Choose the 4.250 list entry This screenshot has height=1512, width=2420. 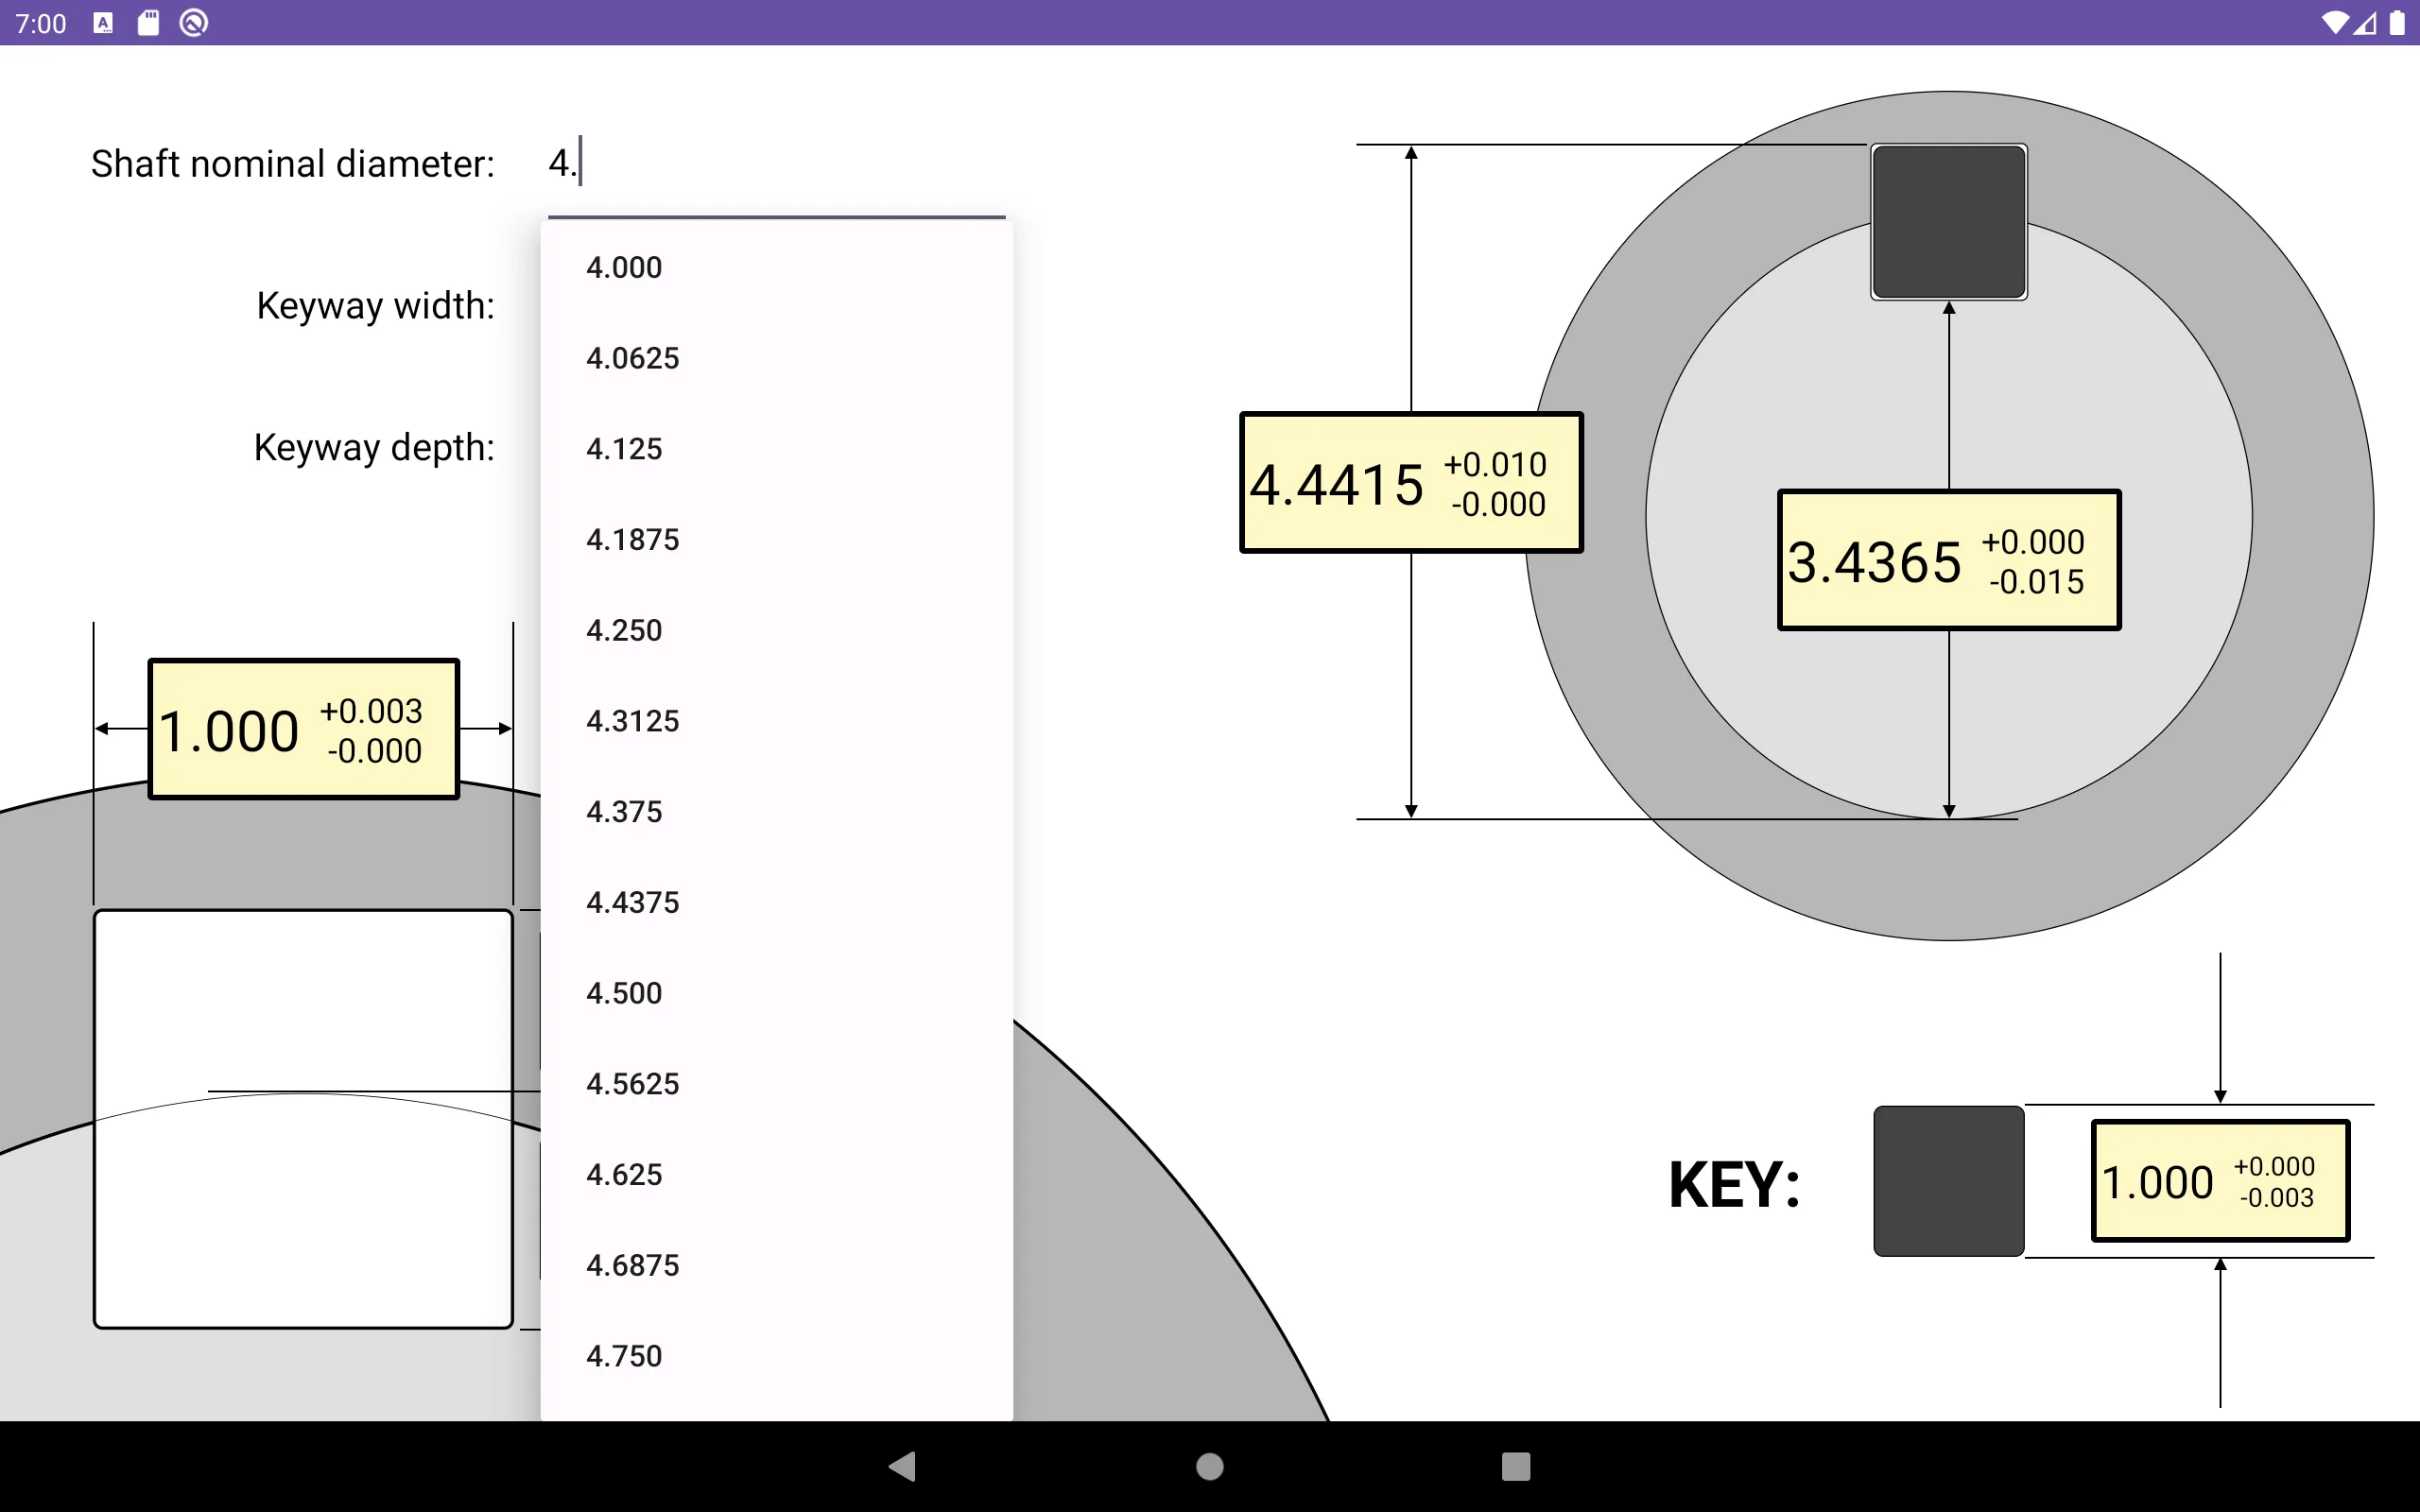click(776, 630)
